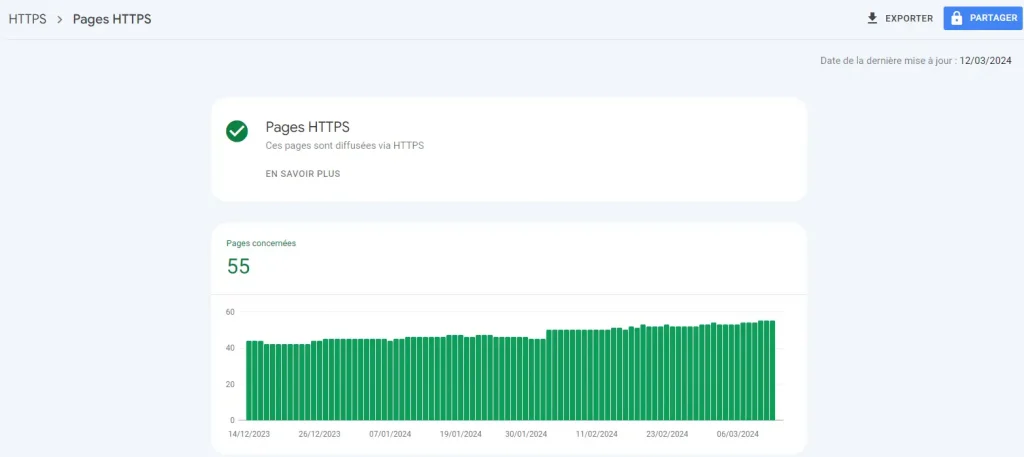The height and width of the screenshot is (457, 1024).
Task: Click the last update date 12/03/2024
Action: [985, 61]
